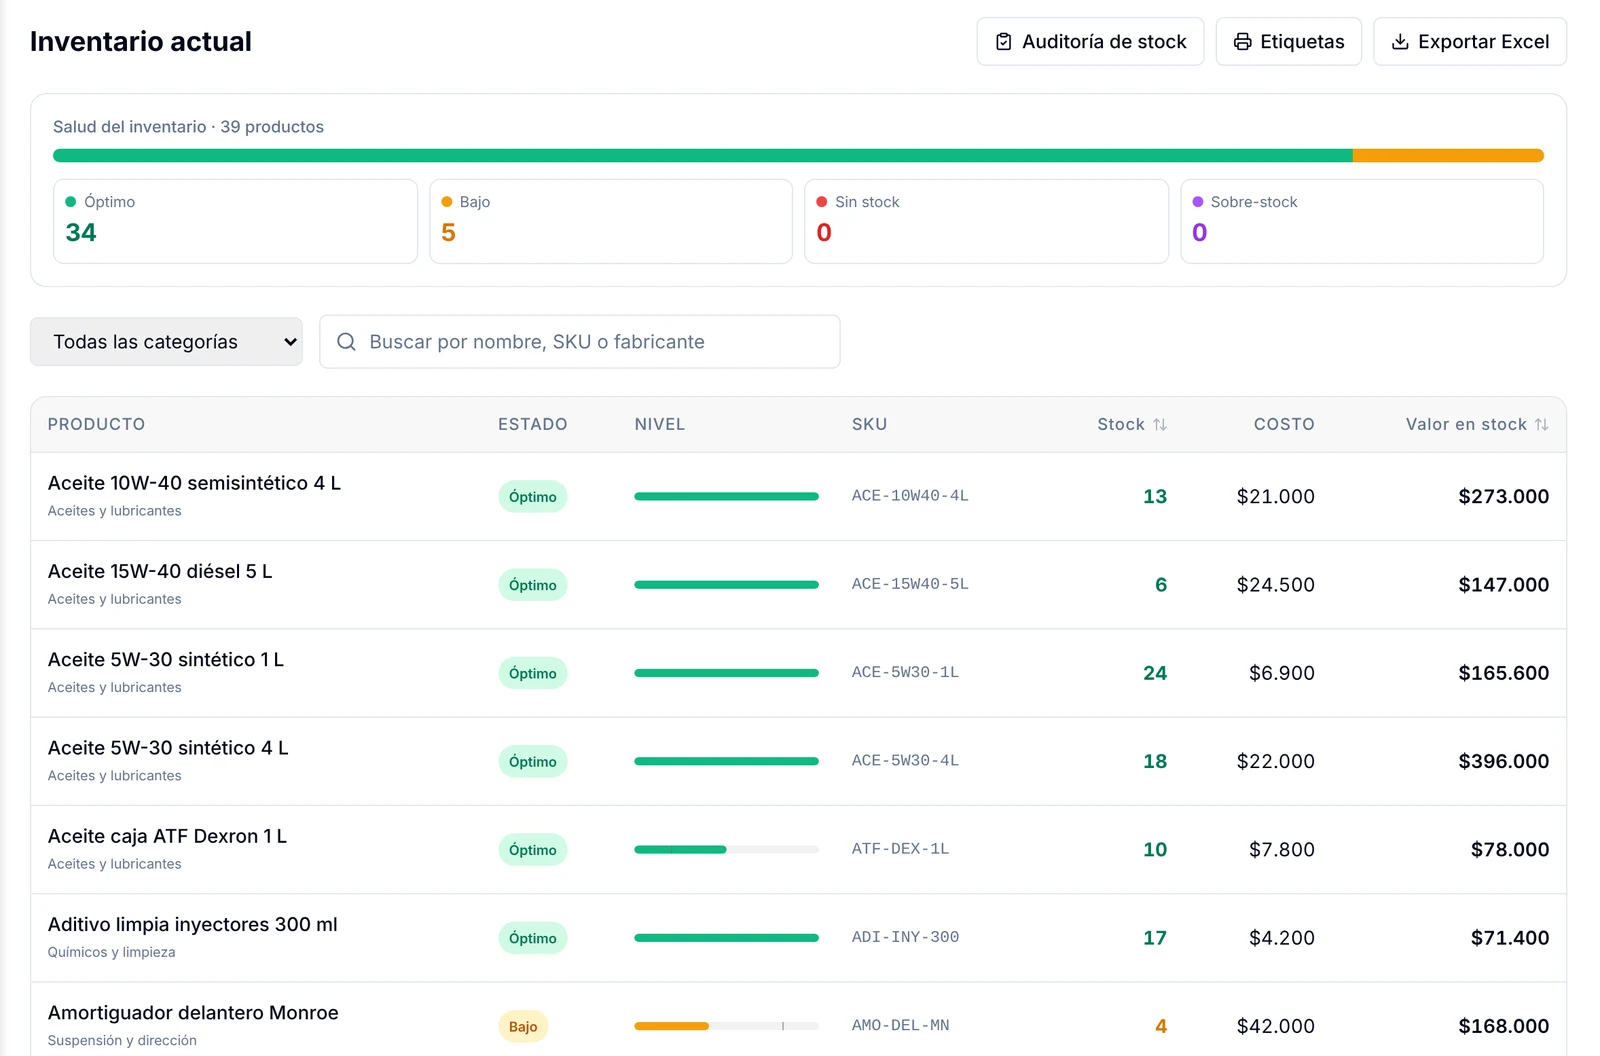The width and height of the screenshot is (1600, 1056).
Task: Click the Bajo status badge for Amortiguador delantero
Action: (x=523, y=1026)
